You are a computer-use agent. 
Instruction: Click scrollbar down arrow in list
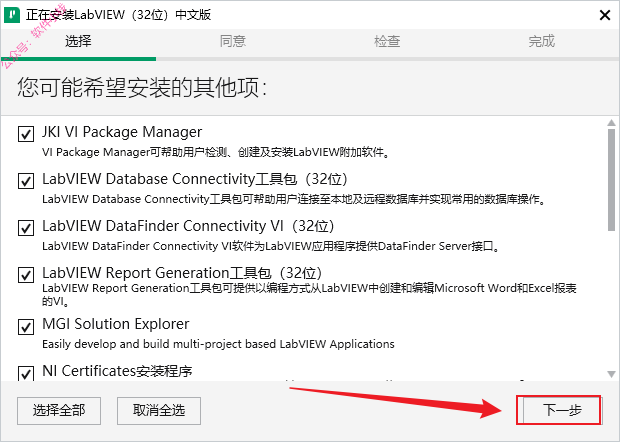click(611, 374)
